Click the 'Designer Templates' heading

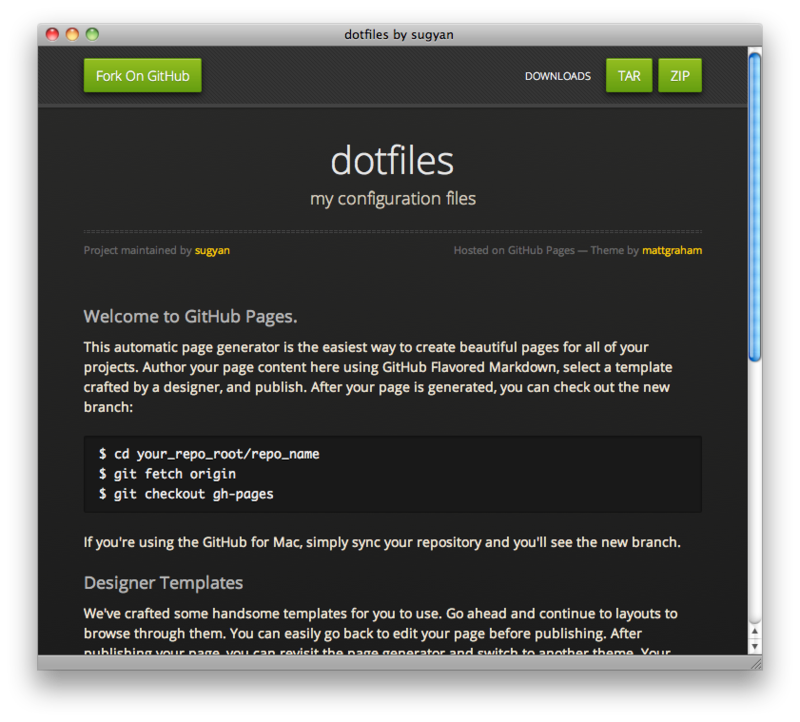click(163, 583)
